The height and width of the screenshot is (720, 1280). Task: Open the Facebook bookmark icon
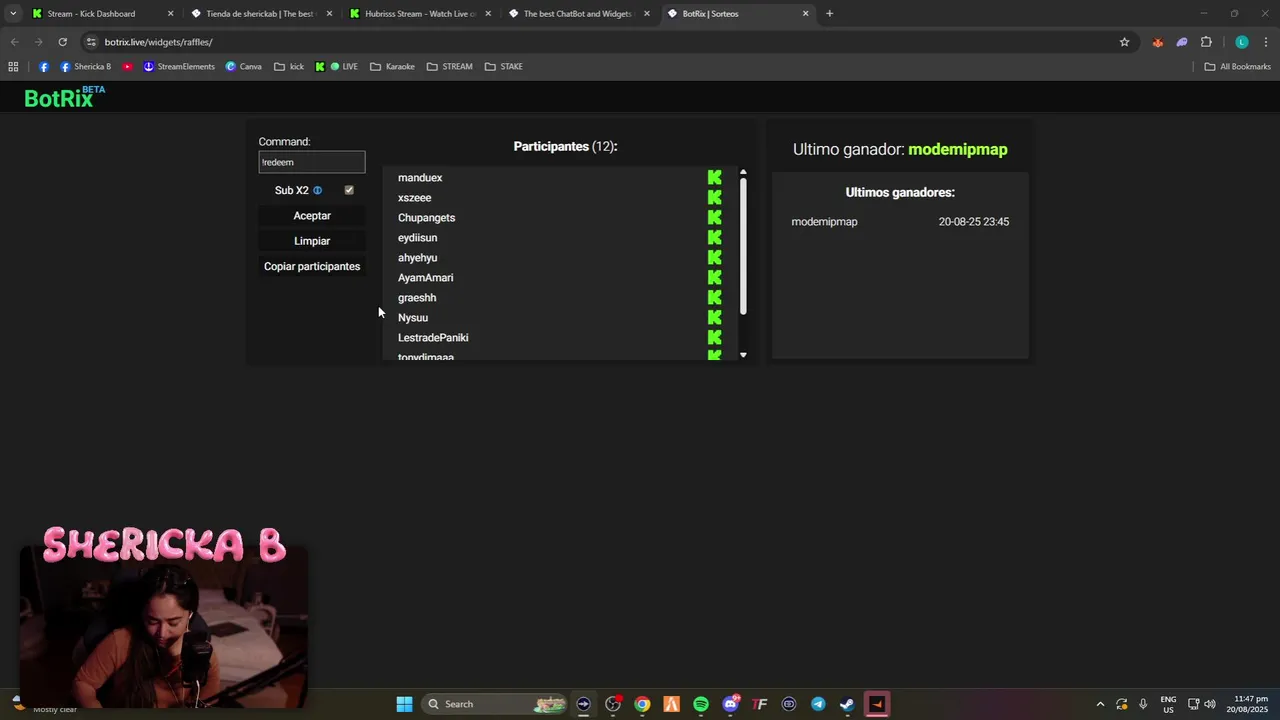point(44,67)
